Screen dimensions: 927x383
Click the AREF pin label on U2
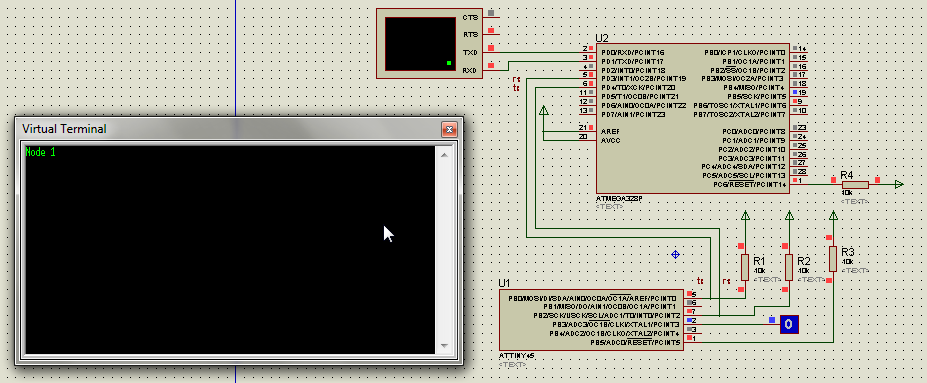610,131
